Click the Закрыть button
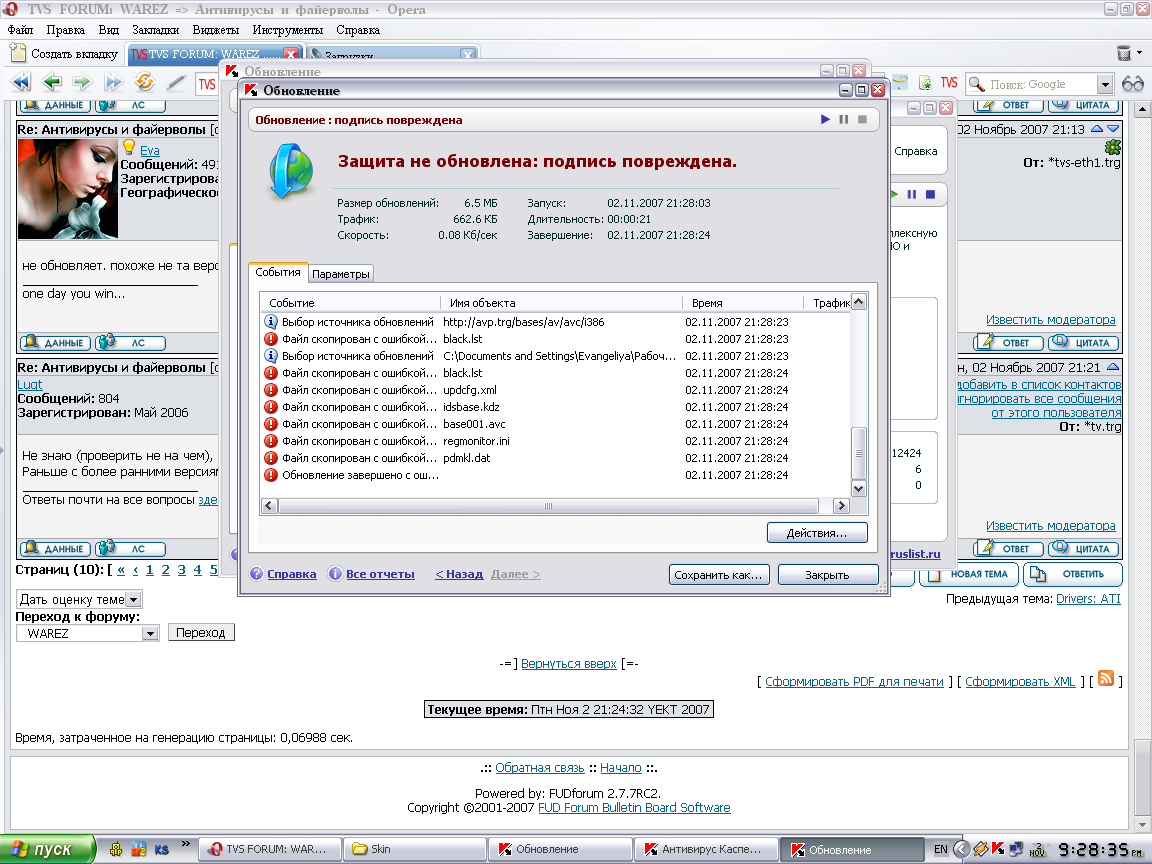Image resolution: width=1152 pixels, height=864 pixels. coord(827,575)
